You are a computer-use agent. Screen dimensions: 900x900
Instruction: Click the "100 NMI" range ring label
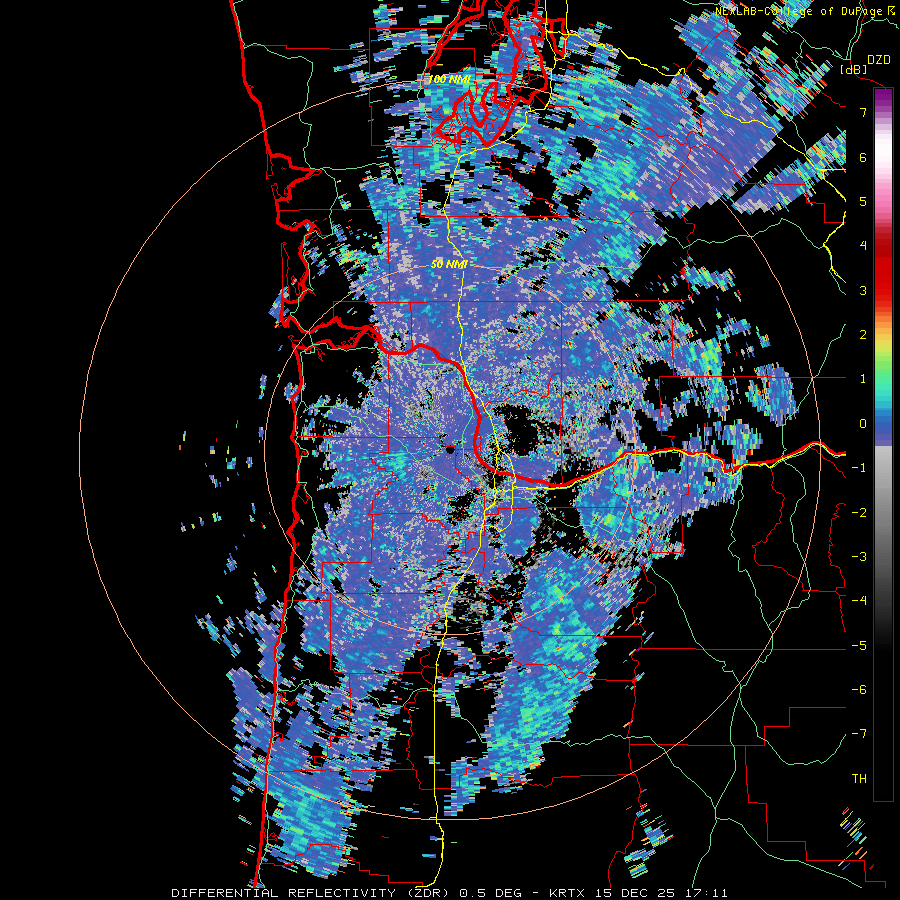tap(449, 79)
